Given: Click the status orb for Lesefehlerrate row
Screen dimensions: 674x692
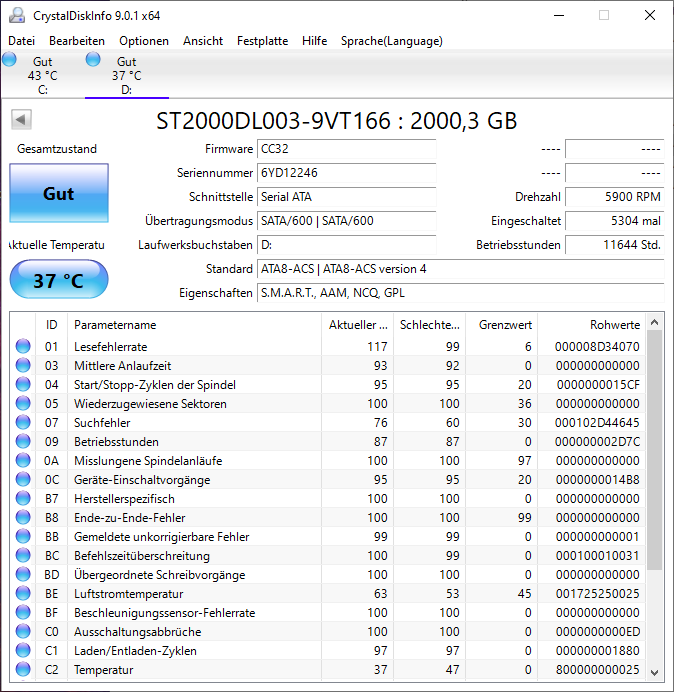Looking at the screenshot, I should [x=23, y=346].
